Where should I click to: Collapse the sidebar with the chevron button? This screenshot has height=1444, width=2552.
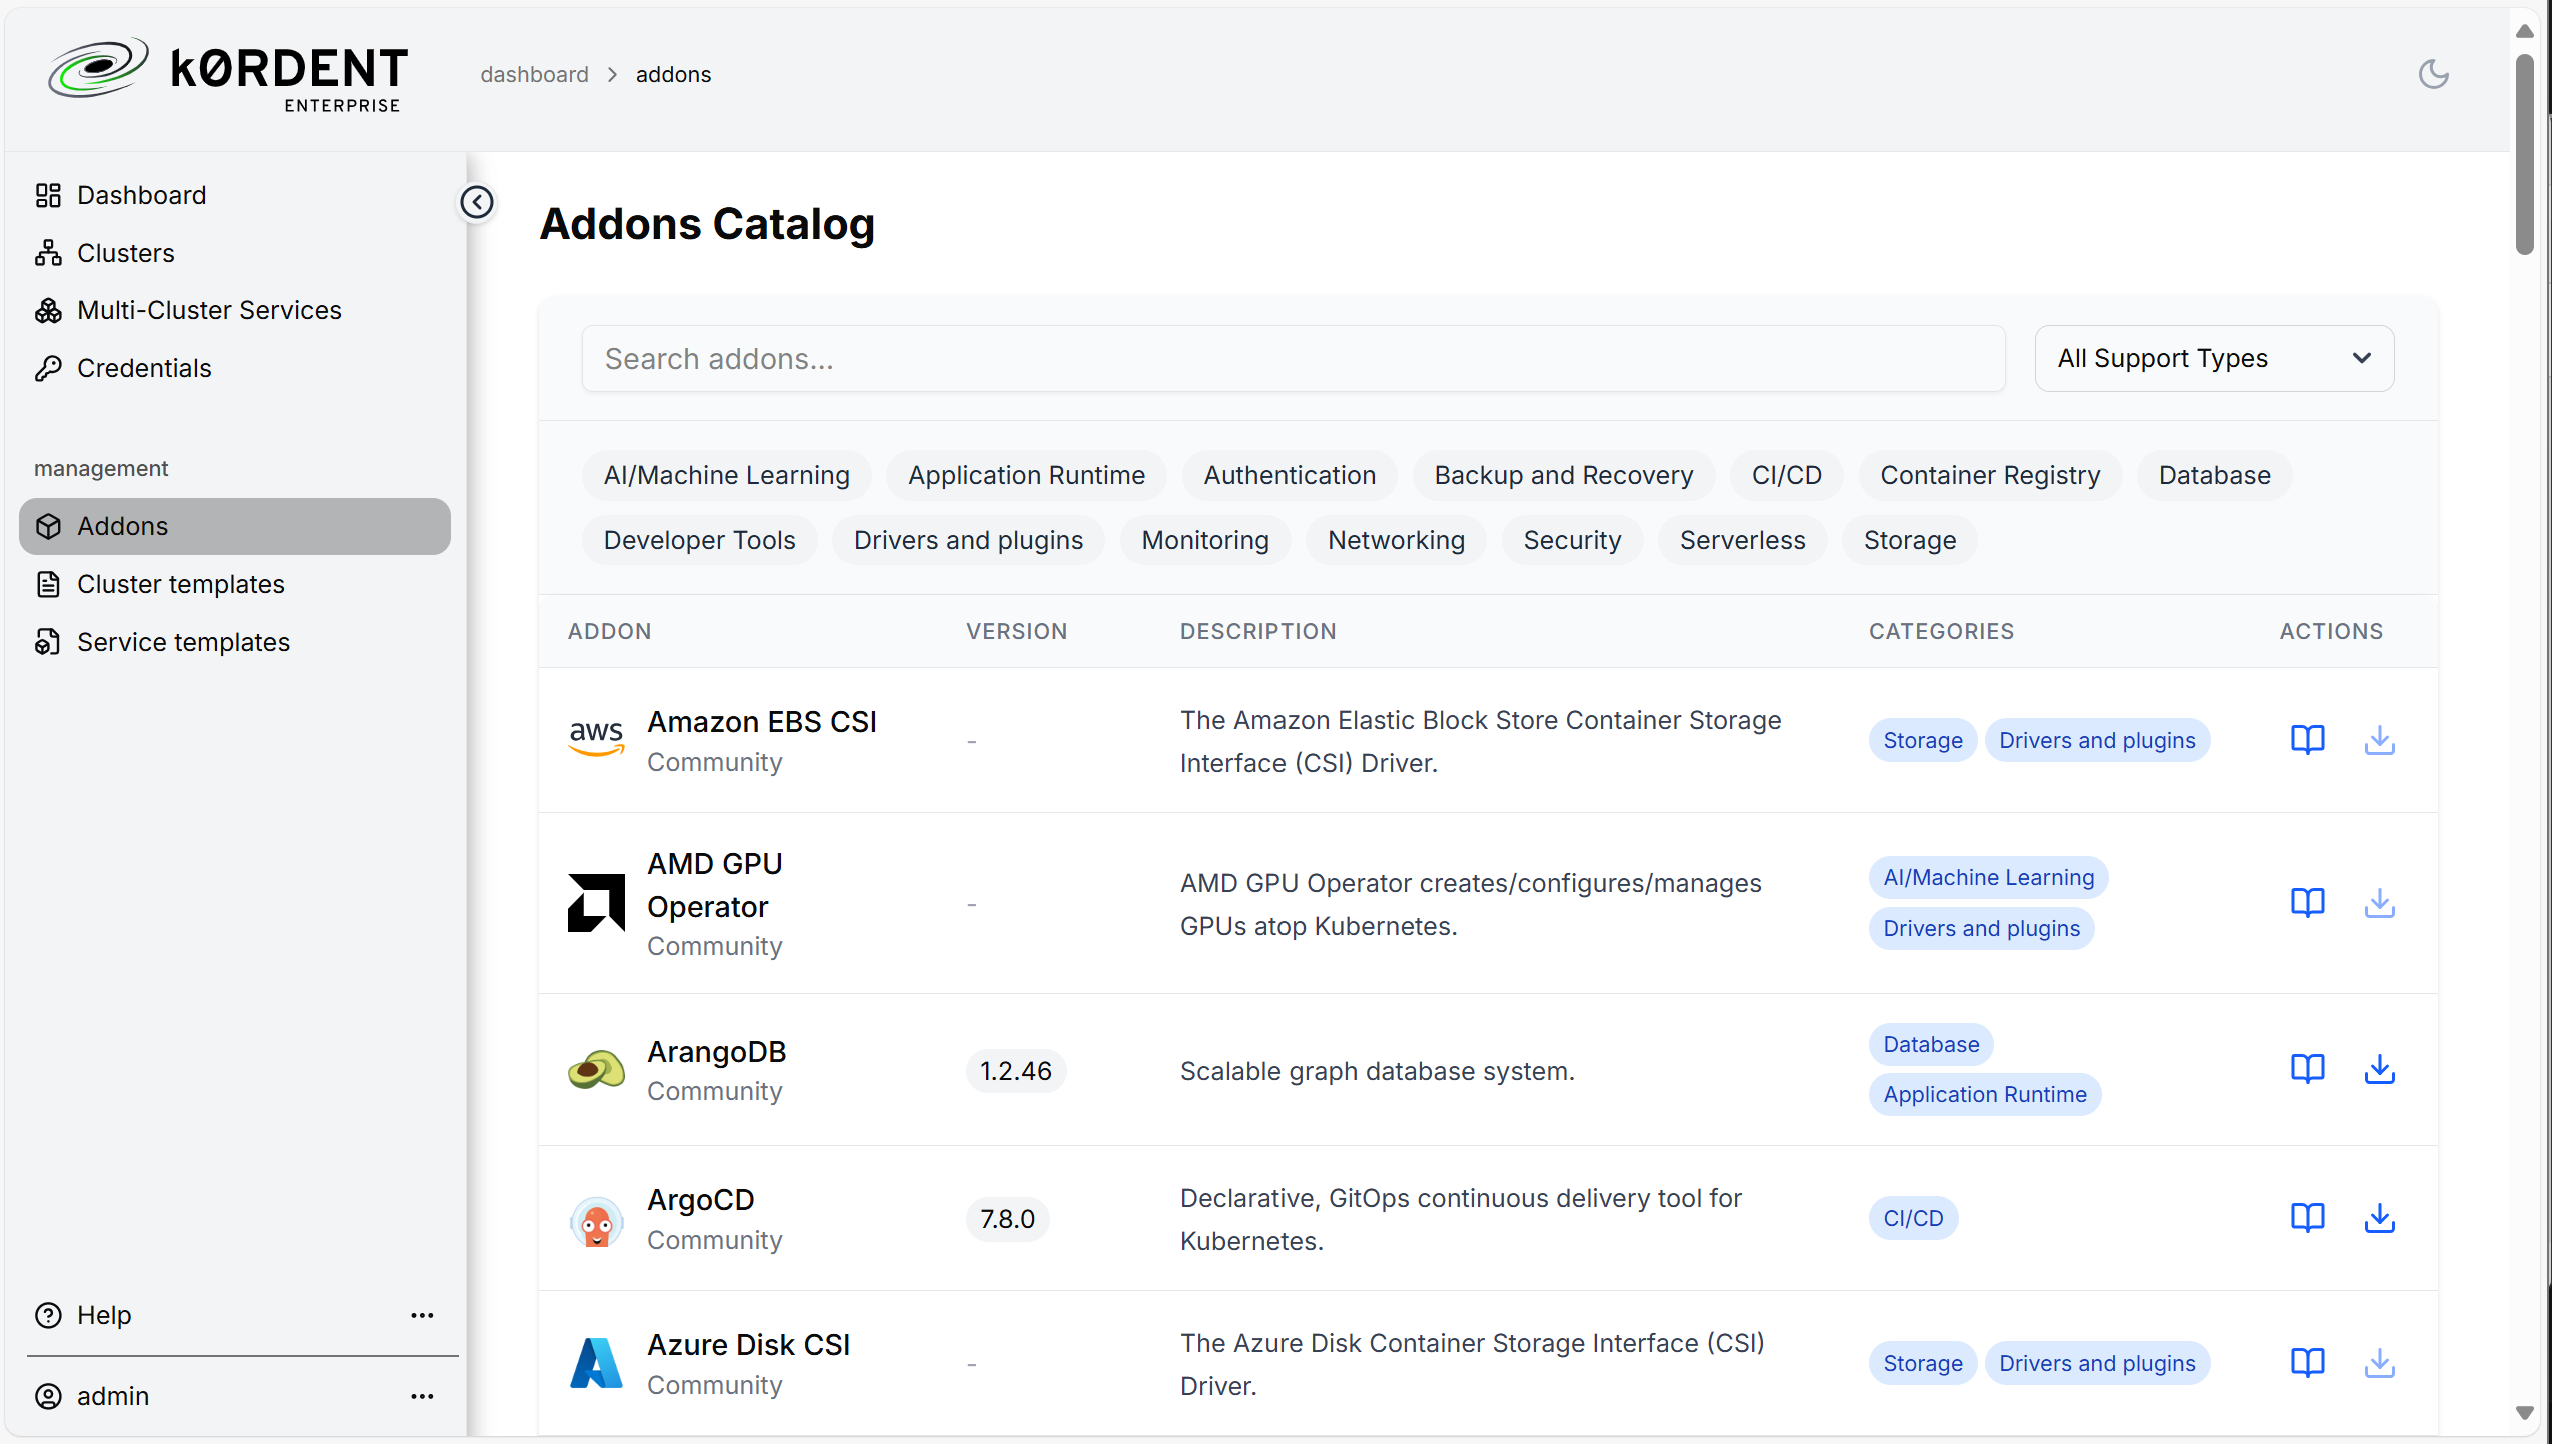[477, 203]
